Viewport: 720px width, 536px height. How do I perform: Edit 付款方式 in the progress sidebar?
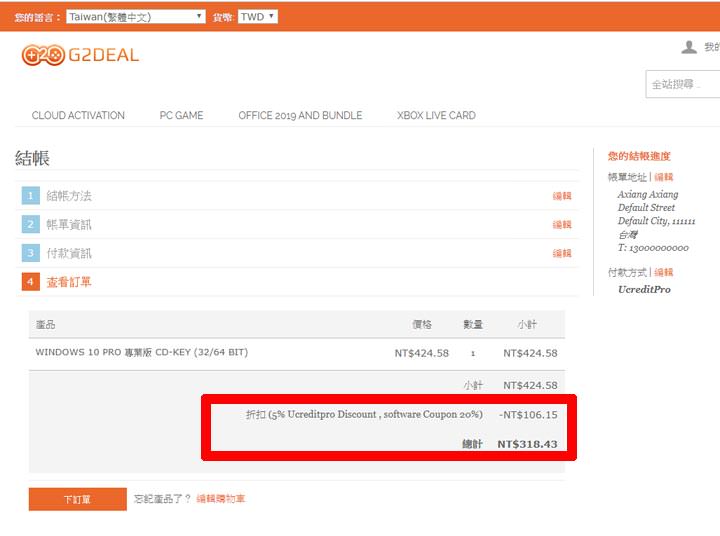[x=664, y=272]
